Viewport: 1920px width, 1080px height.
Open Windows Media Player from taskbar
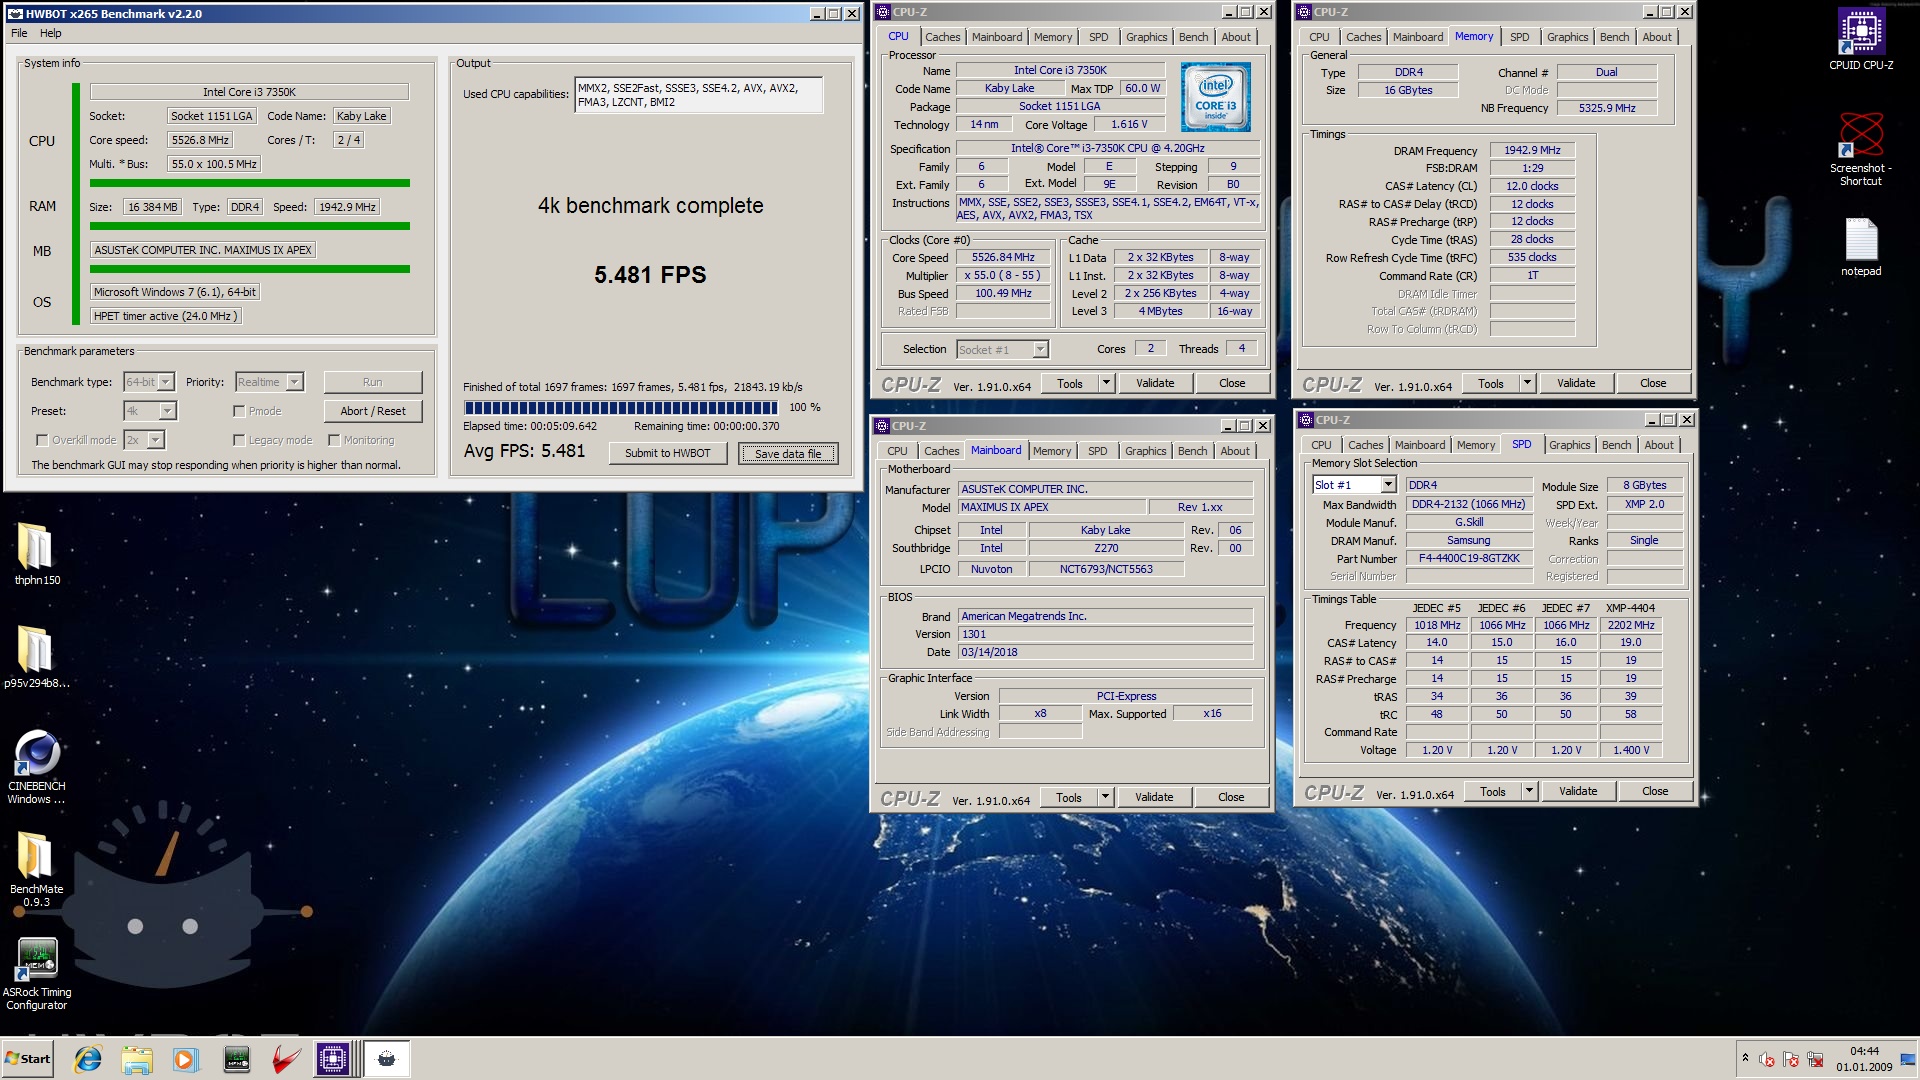(185, 1059)
